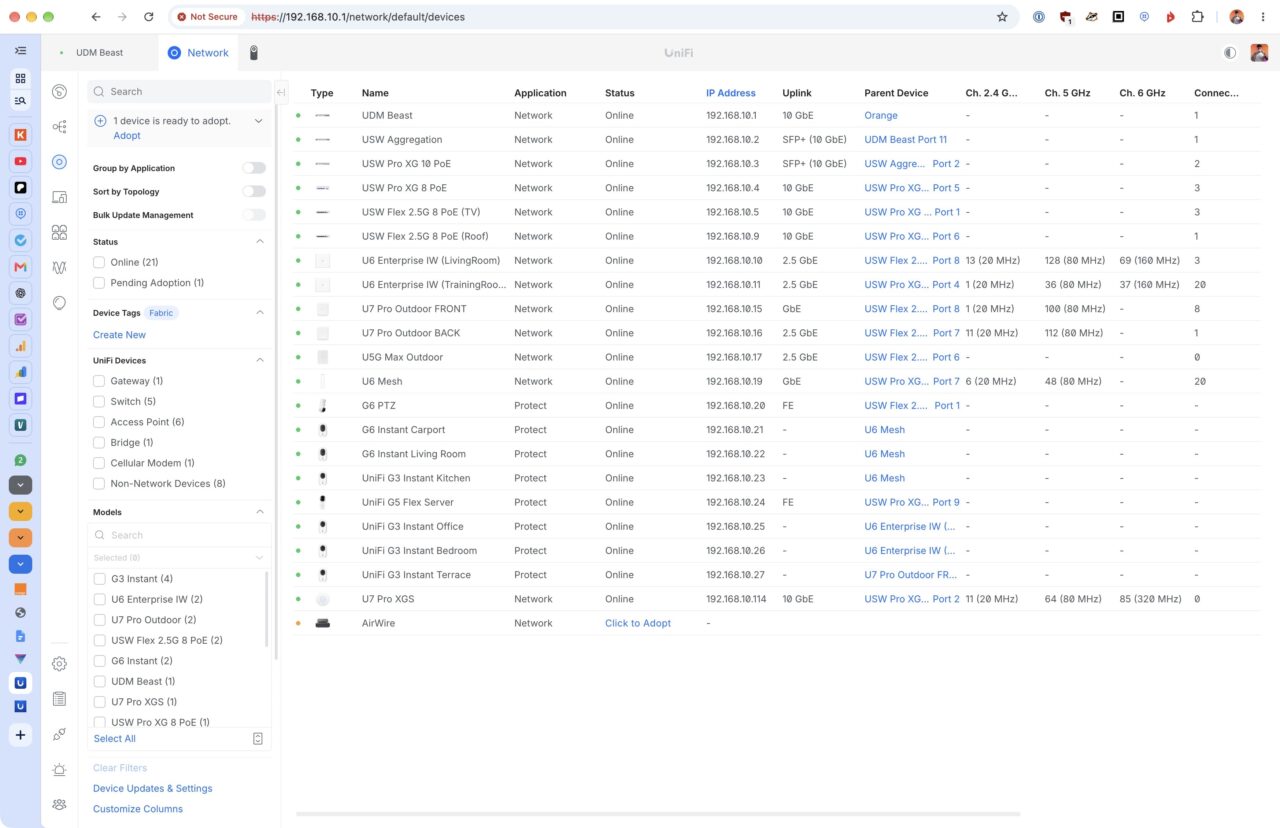Click the horizontal scrollbar under the device table
The width and height of the screenshot is (1280, 828).
tap(658, 814)
